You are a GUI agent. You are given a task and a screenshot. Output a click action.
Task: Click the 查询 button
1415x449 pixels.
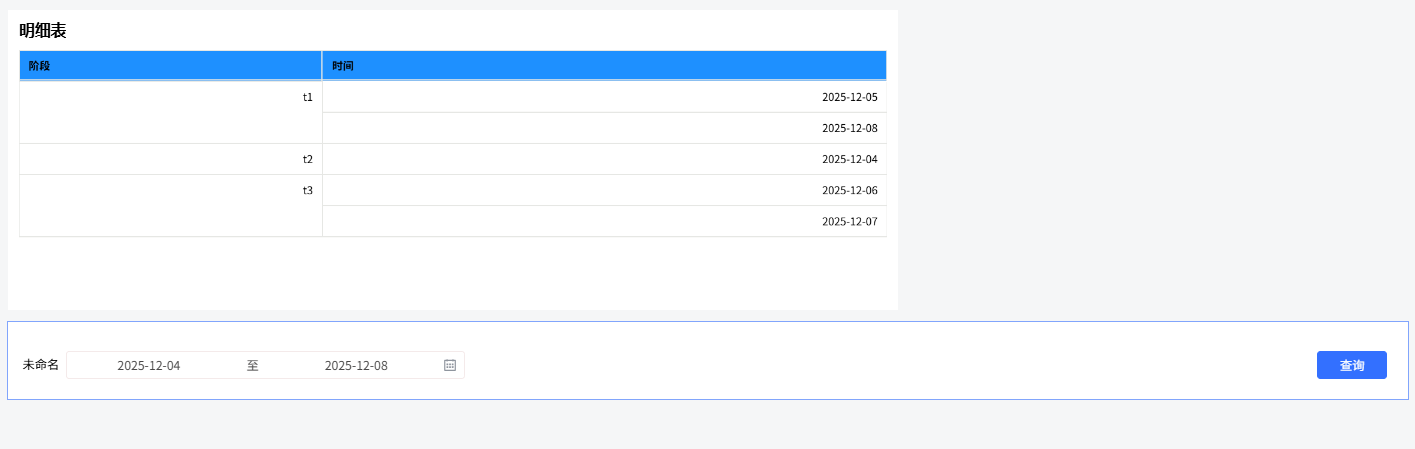point(1351,365)
